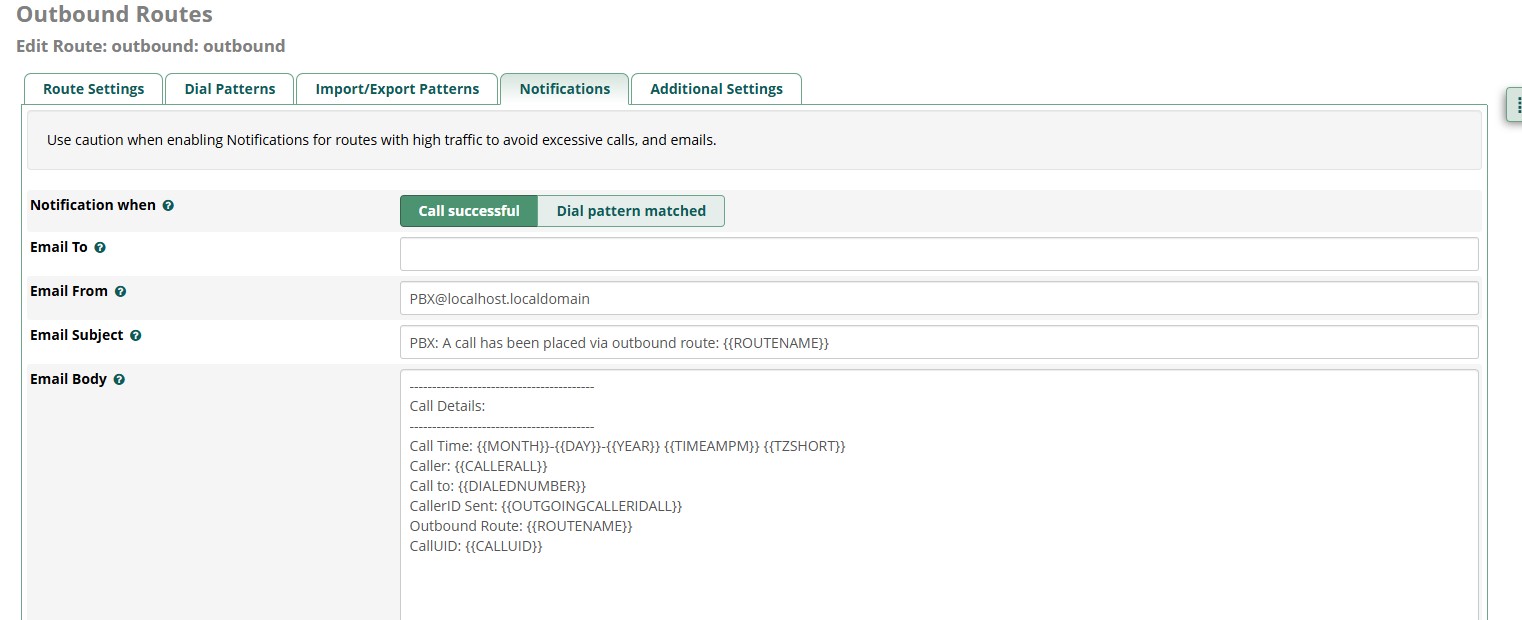Click help icon beside Email From
This screenshot has height=620, width=1522.
click(x=120, y=292)
